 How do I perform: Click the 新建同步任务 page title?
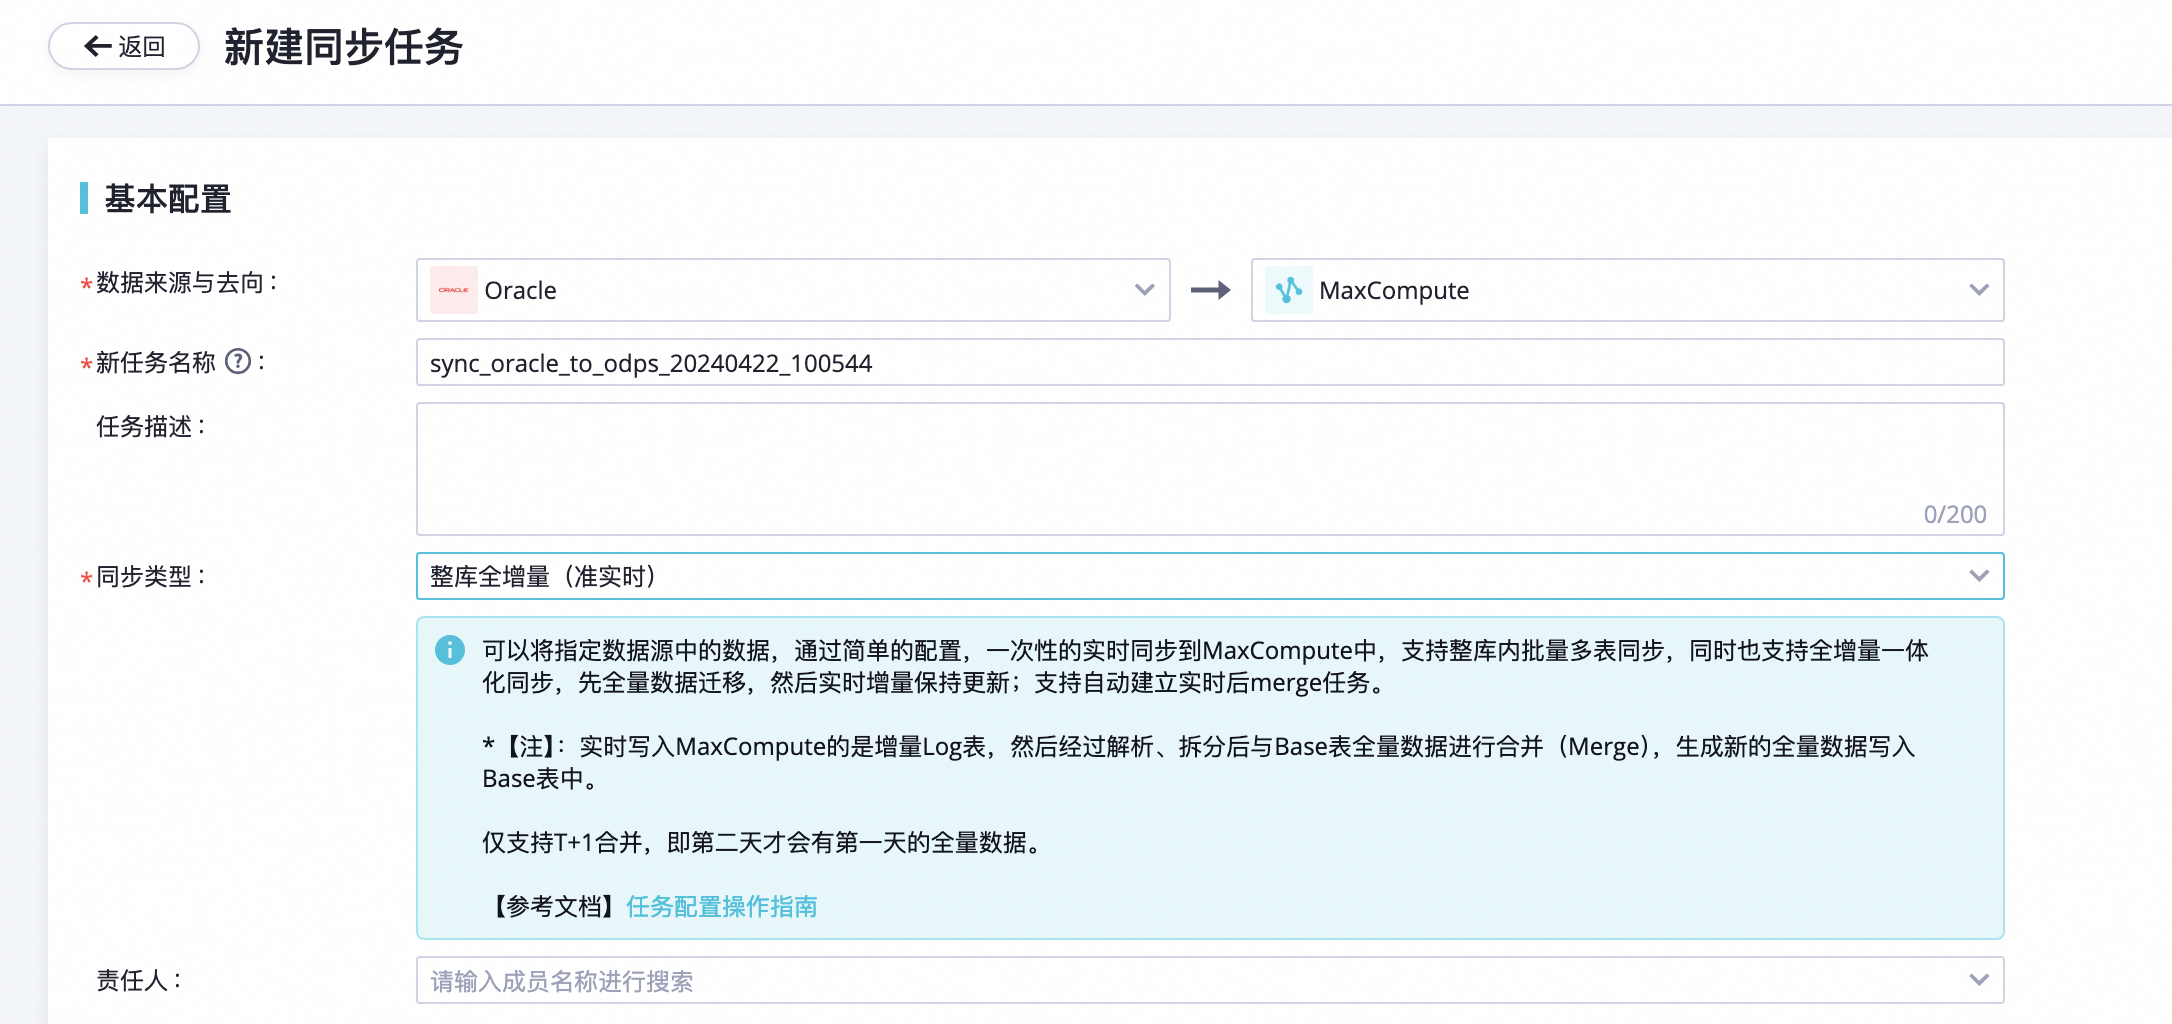[343, 47]
